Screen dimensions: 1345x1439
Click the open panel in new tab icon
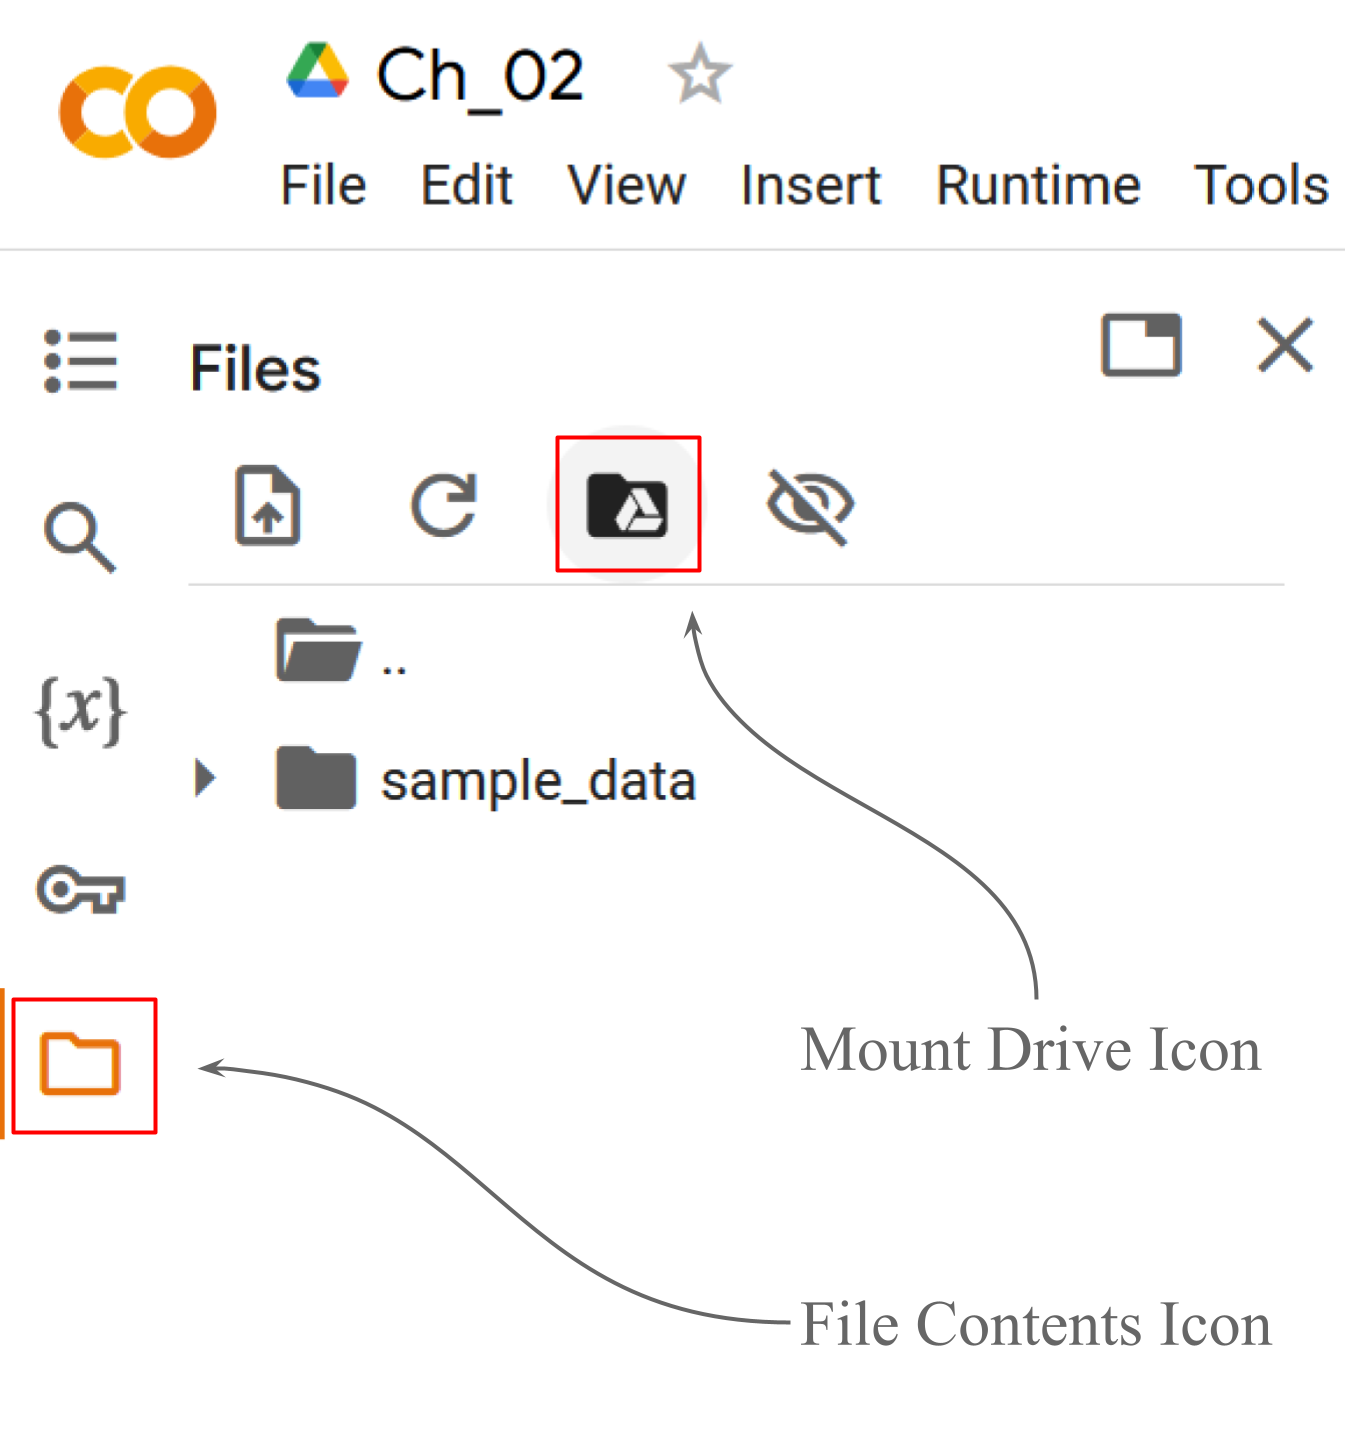1141,345
